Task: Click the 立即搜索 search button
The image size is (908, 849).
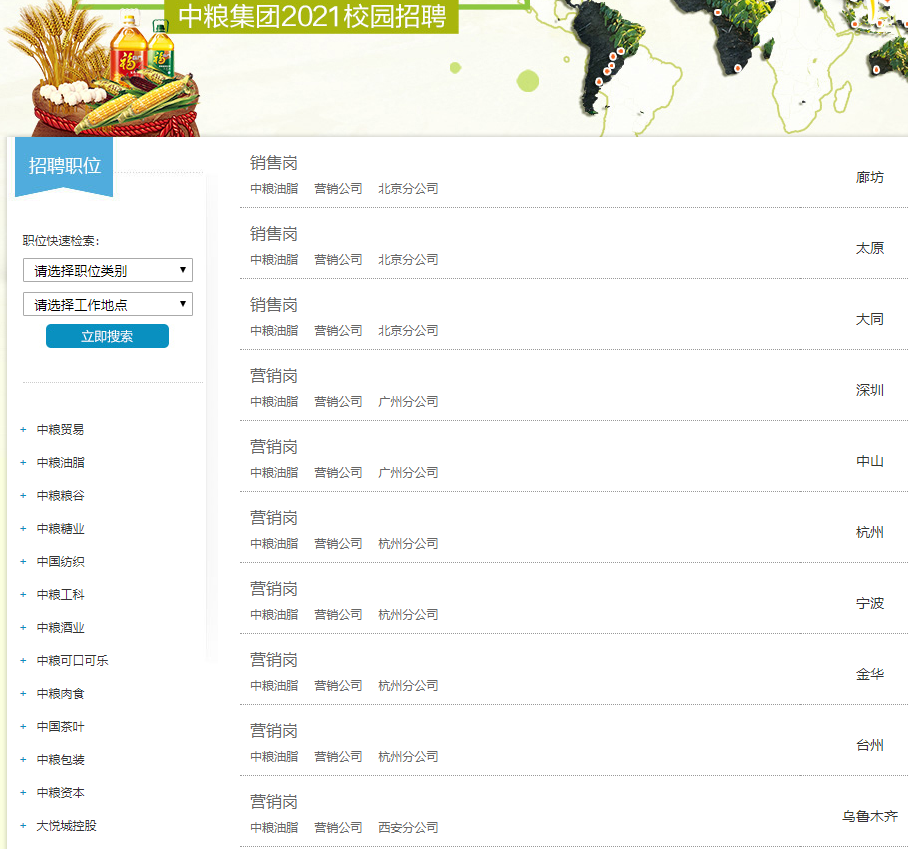Action: (x=108, y=336)
